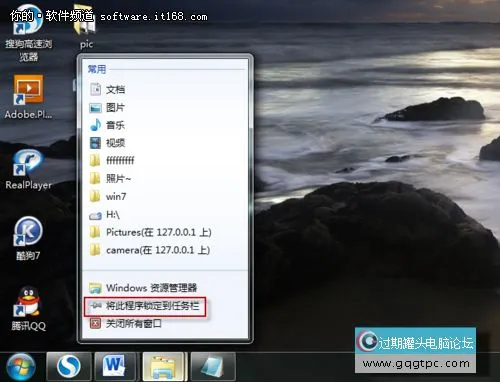
Task: Launch the 腾讯QQ desktop shortcut
Action: point(28,309)
